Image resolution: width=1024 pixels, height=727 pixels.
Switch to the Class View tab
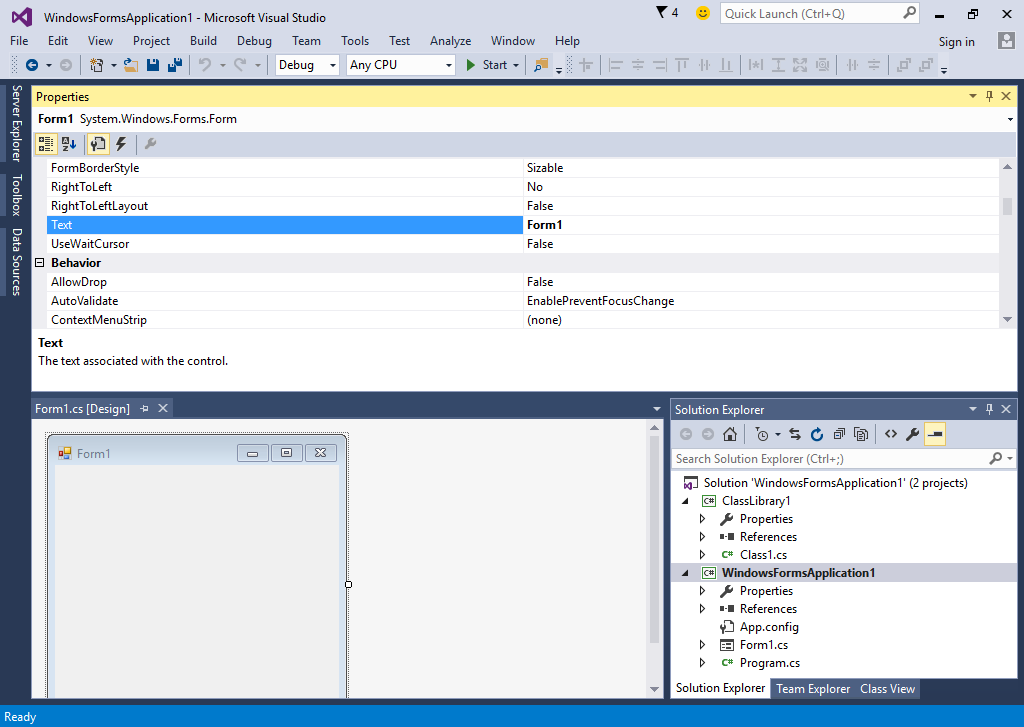(x=887, y=688)
